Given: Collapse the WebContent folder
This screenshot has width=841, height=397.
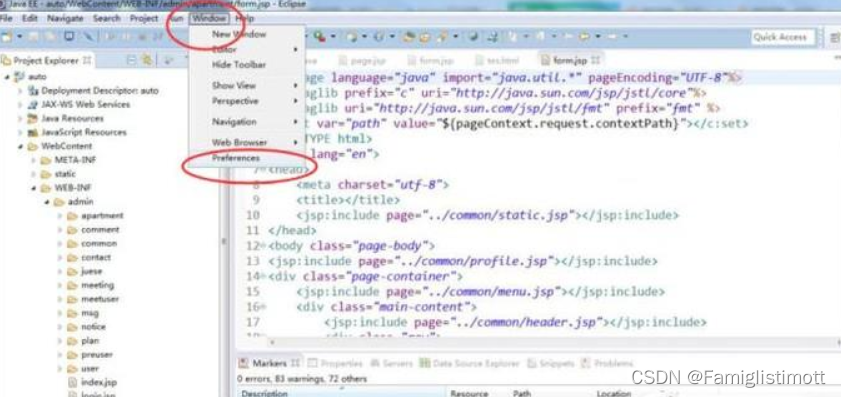Looking at the screenshot, I should click(20, 146).
